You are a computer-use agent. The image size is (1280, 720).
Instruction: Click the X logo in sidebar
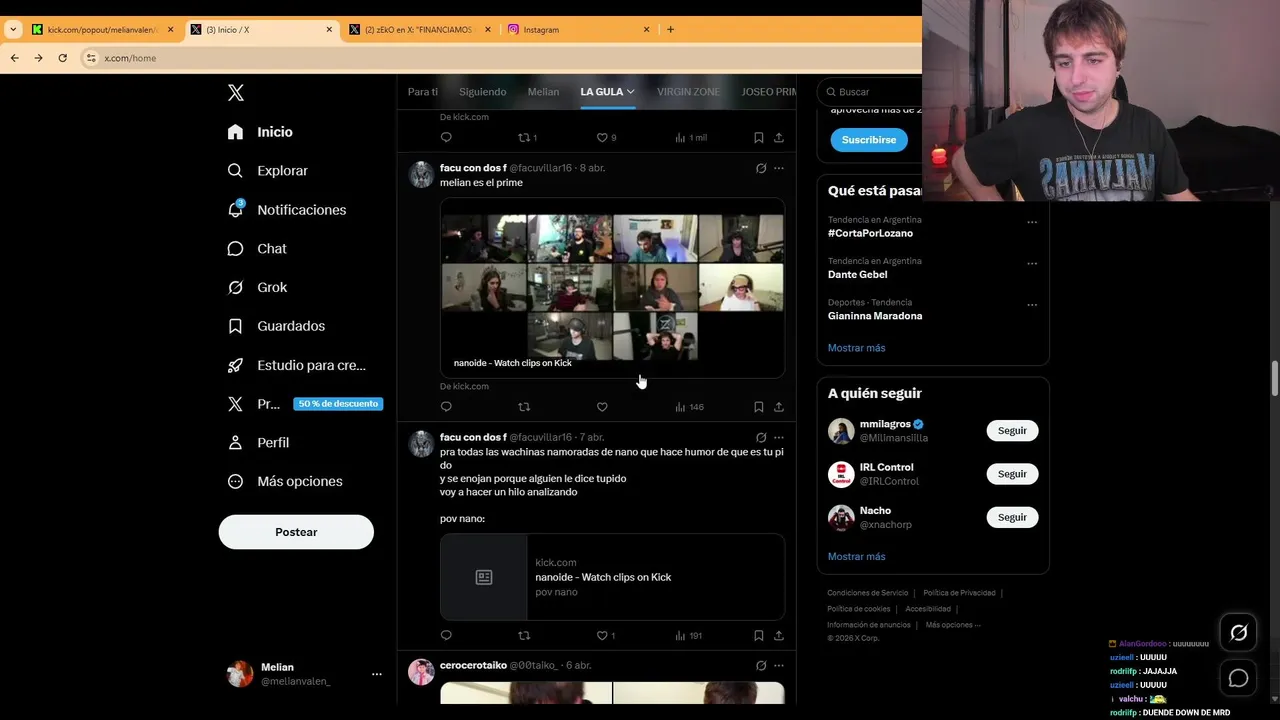tap(236, 93)
